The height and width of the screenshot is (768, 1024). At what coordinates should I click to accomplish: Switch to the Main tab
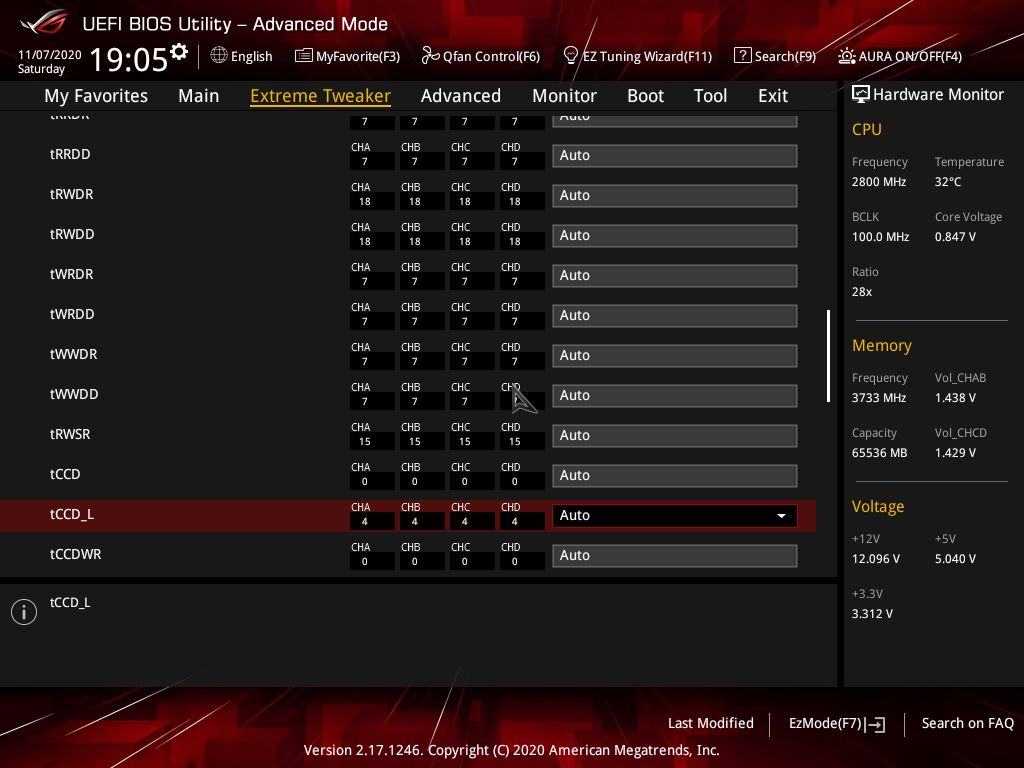(199, 96)
